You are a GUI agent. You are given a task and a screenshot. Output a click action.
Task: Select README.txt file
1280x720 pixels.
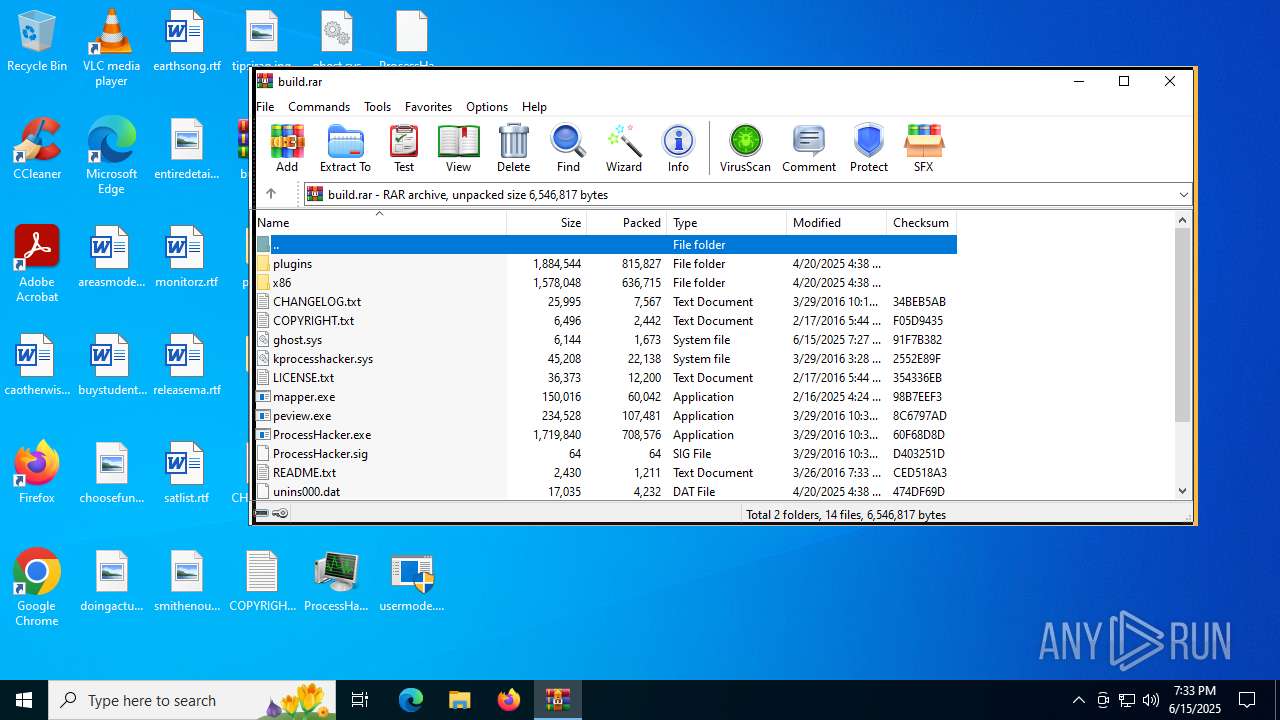pos(606,473)
